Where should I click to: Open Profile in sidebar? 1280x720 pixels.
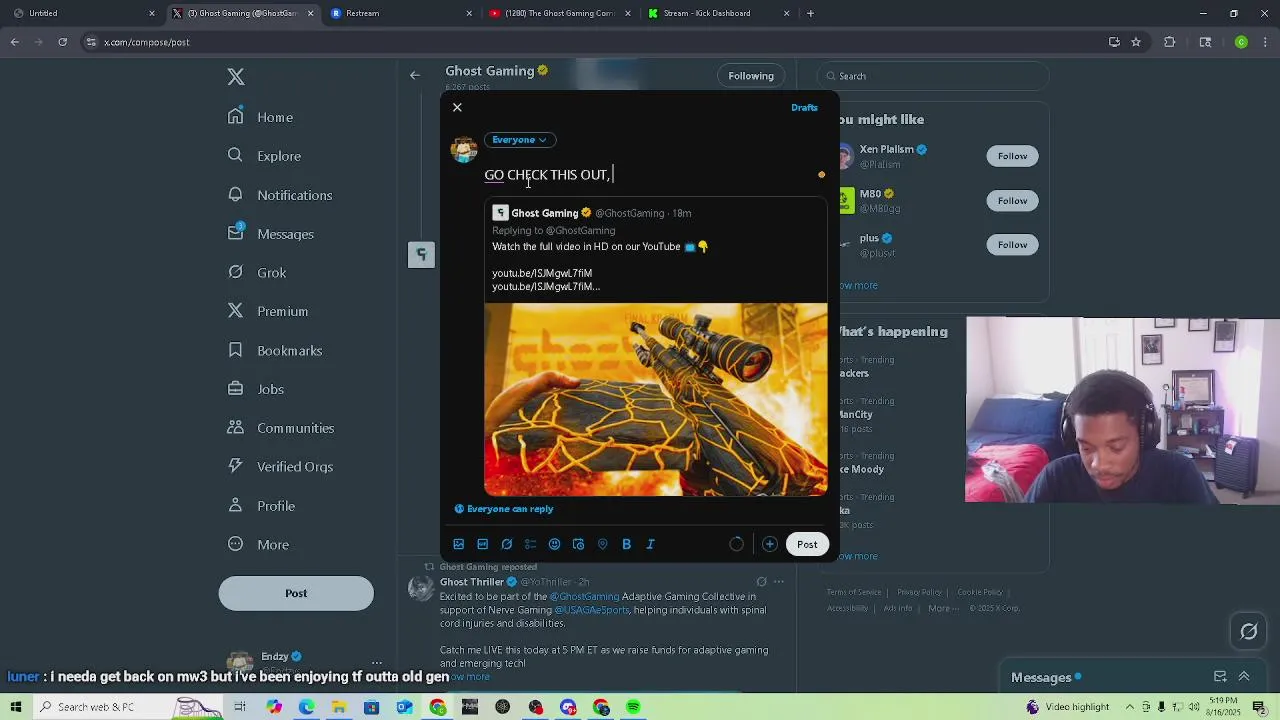[x=261, y=506]
